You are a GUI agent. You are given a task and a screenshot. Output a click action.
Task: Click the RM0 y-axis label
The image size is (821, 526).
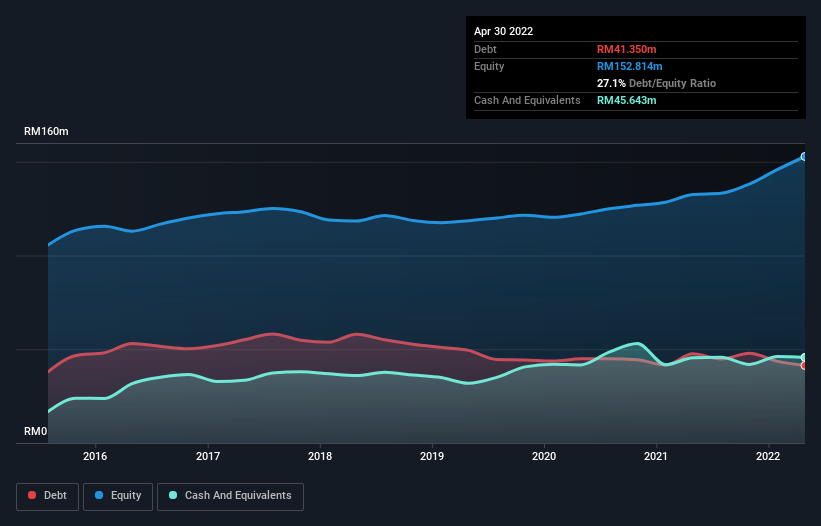[36, 431]
